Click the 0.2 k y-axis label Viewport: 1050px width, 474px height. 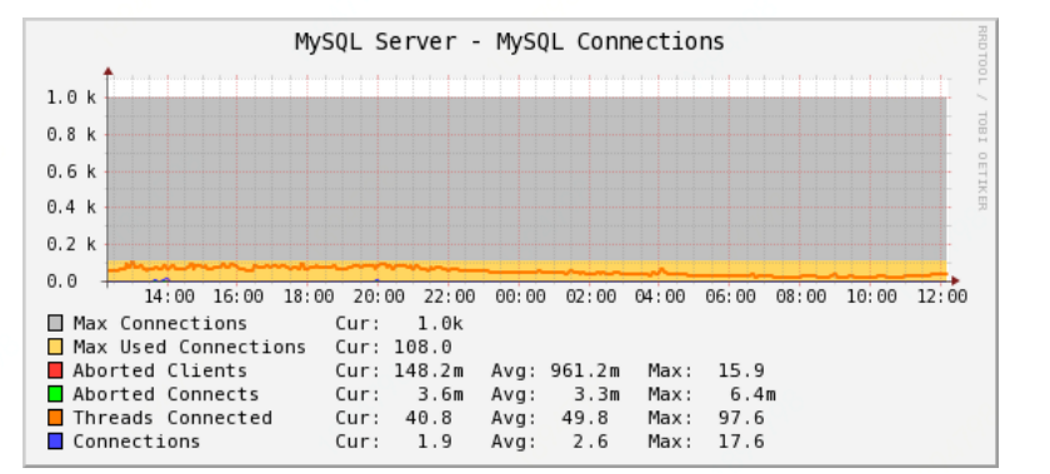pos(71,244)
